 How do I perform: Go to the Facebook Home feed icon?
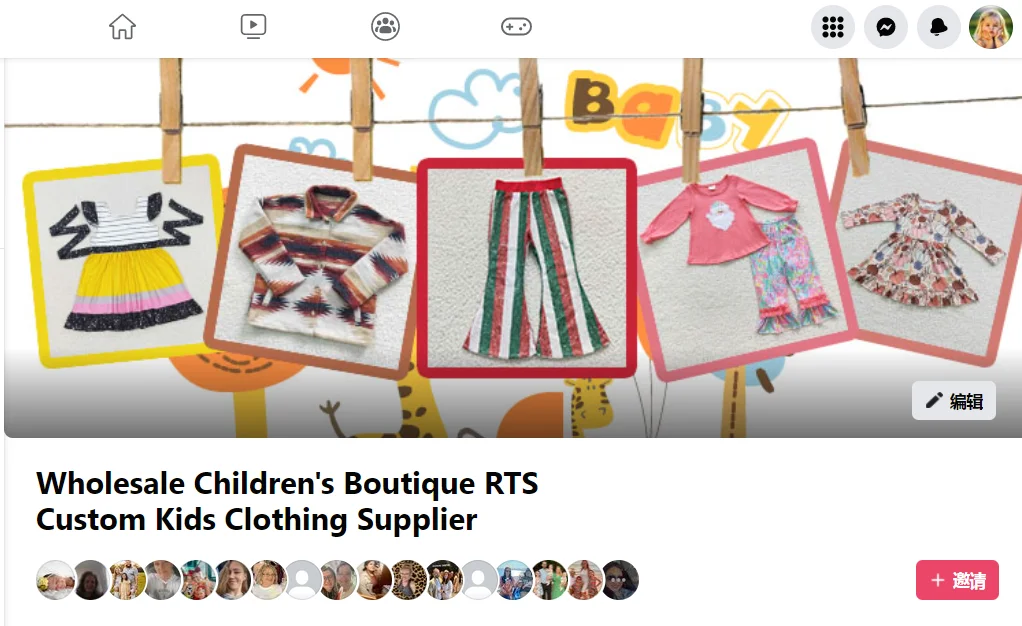click(123, 27)
